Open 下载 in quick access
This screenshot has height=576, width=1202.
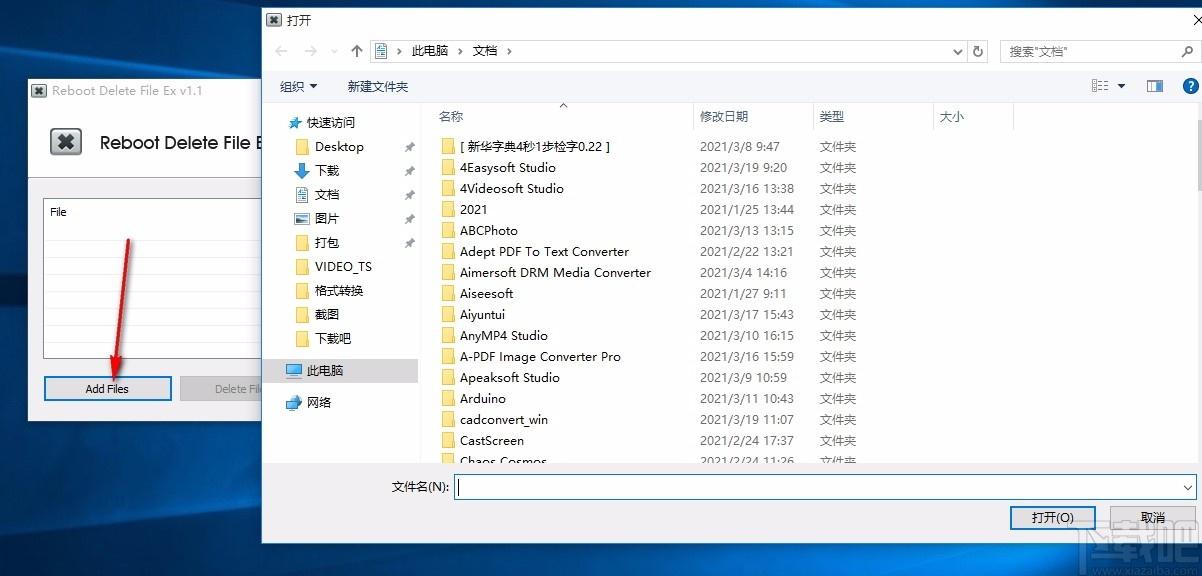click(x=327, y=170)
